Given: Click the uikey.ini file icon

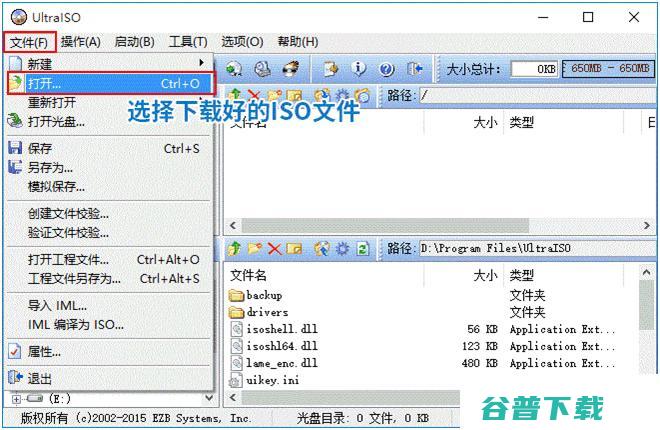Looking at the screenshot, I should pyautogui.click(x=236, y=380).
